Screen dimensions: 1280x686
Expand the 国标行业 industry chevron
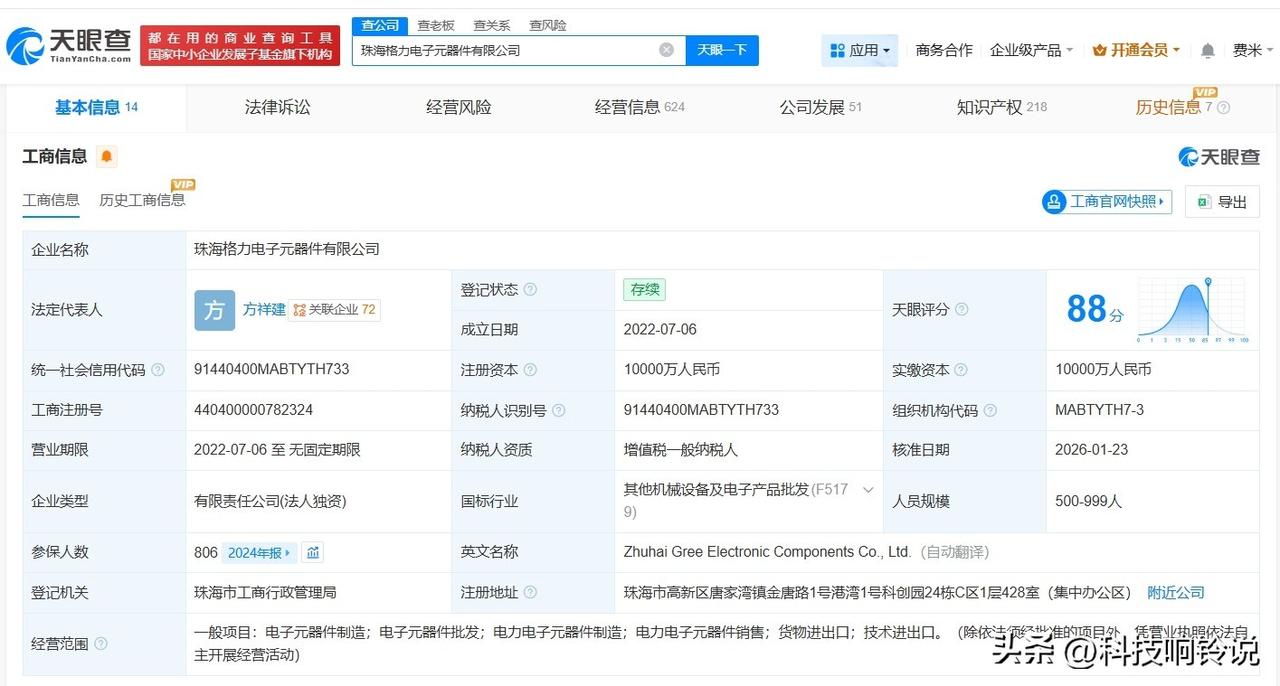(x=868, y=490)
